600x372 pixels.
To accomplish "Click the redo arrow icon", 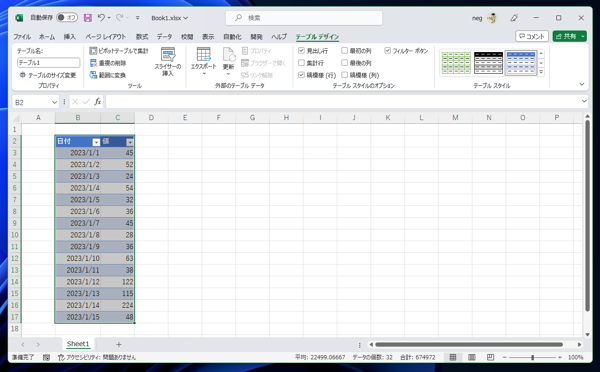I will 120,18.
